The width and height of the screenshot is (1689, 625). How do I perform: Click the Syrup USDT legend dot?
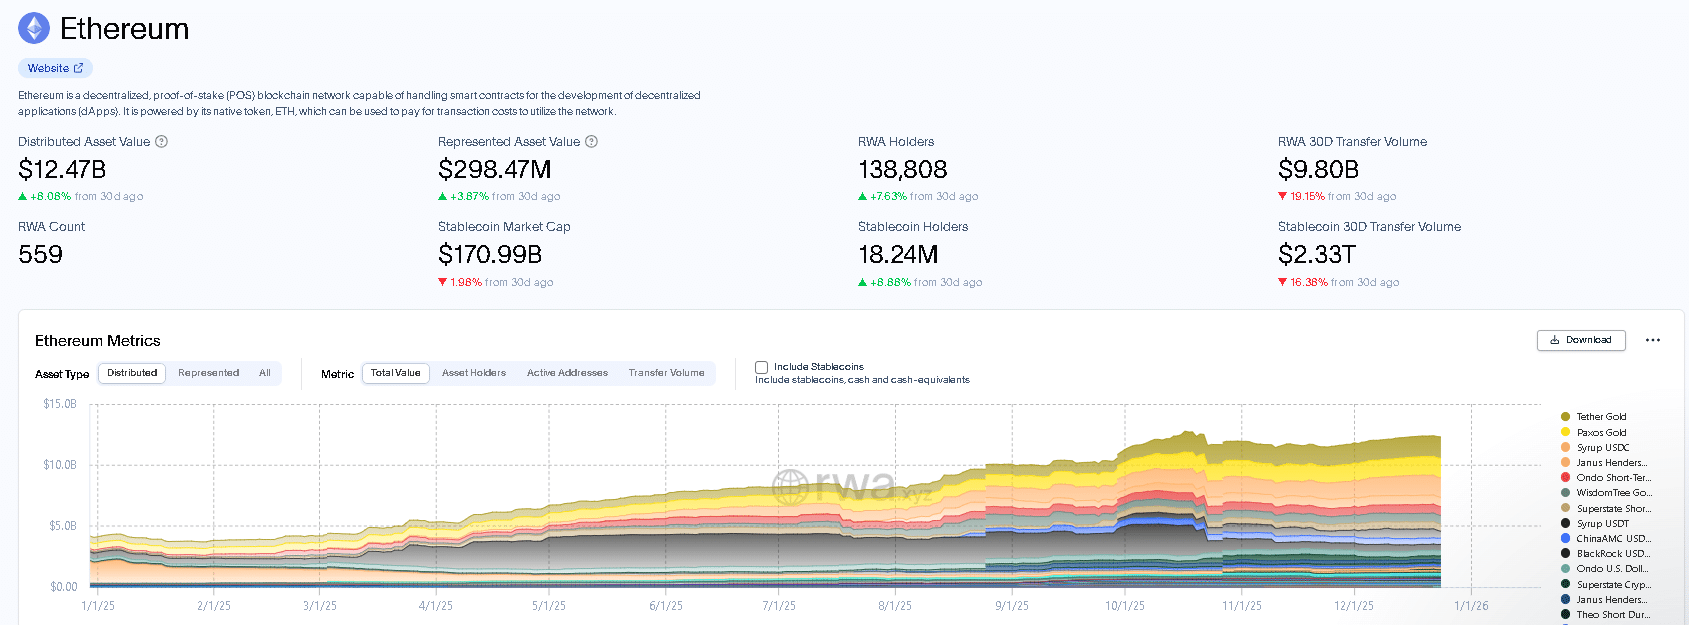click(1565, 524)
